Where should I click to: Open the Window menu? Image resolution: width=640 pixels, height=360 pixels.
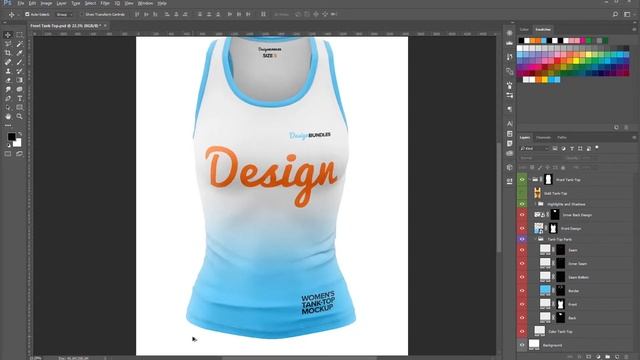145,3
